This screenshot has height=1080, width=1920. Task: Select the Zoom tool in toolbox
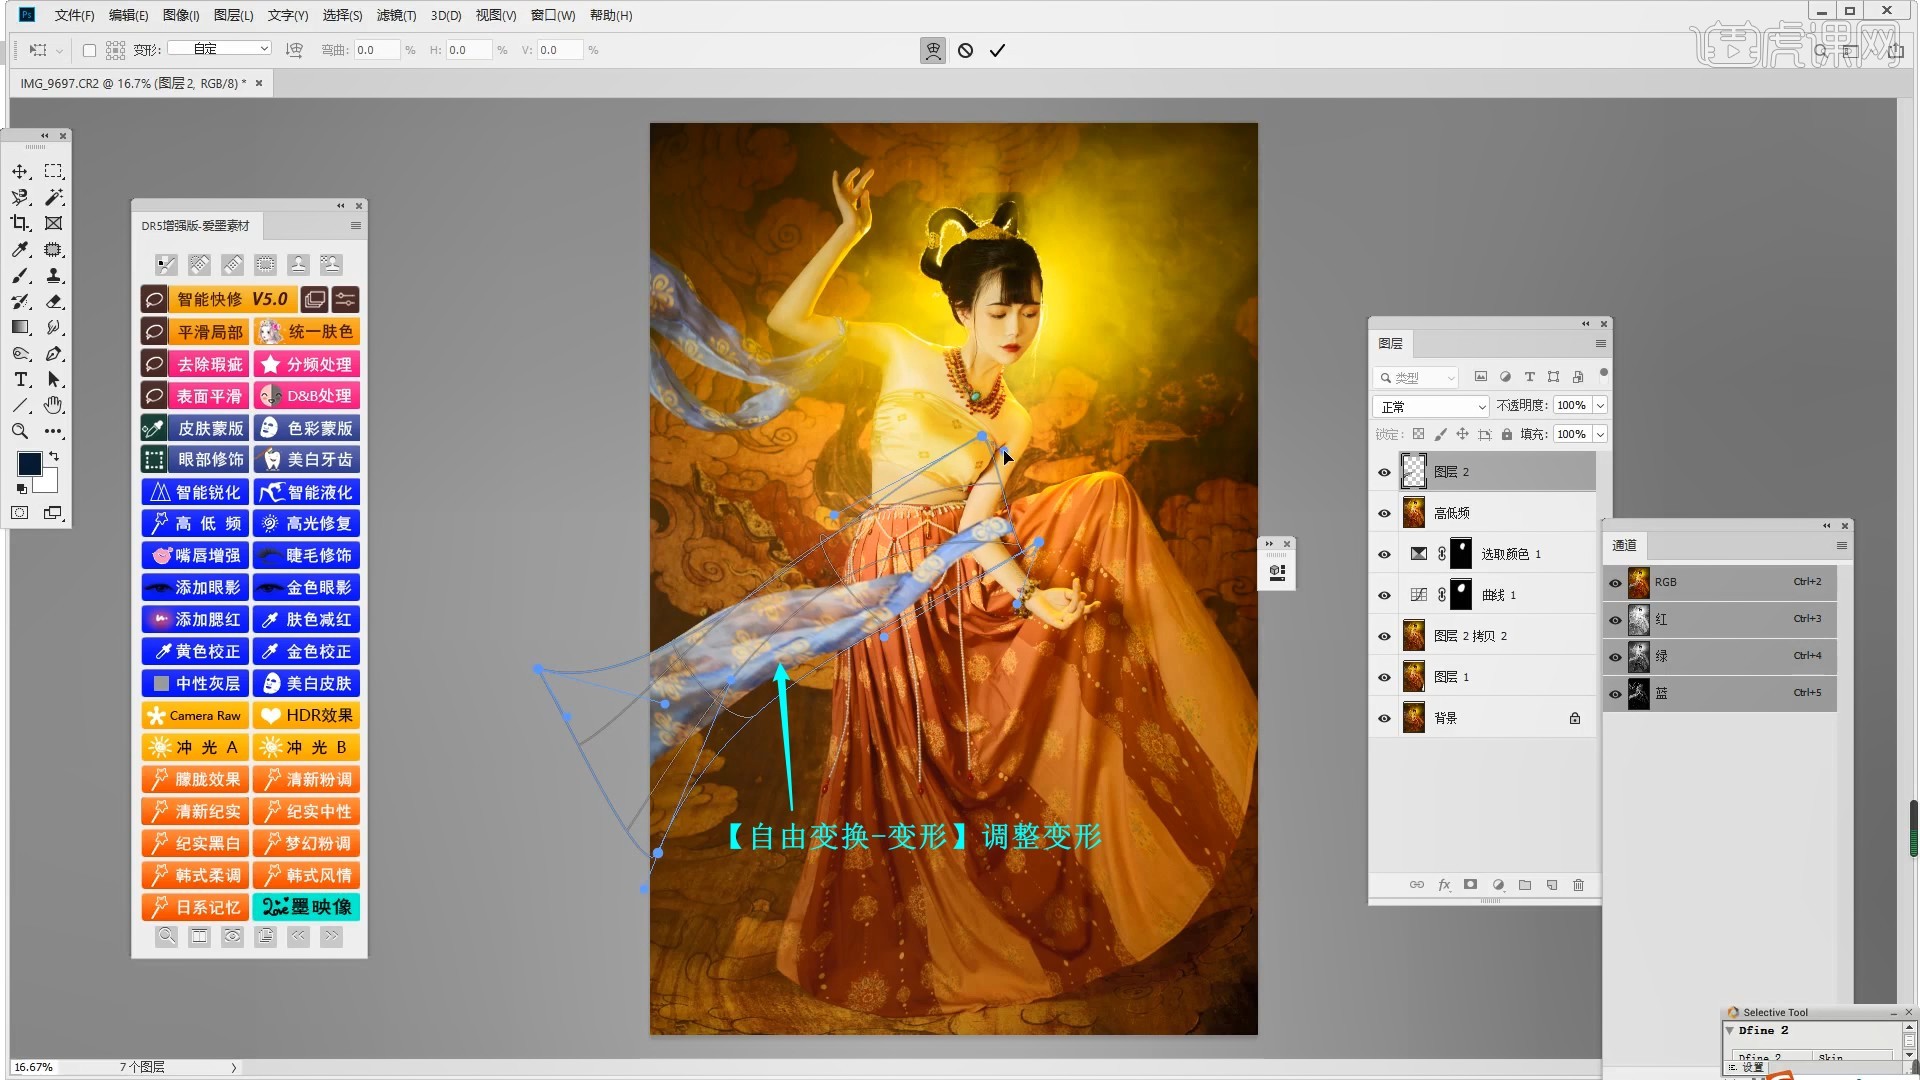[x=20, y=431]
